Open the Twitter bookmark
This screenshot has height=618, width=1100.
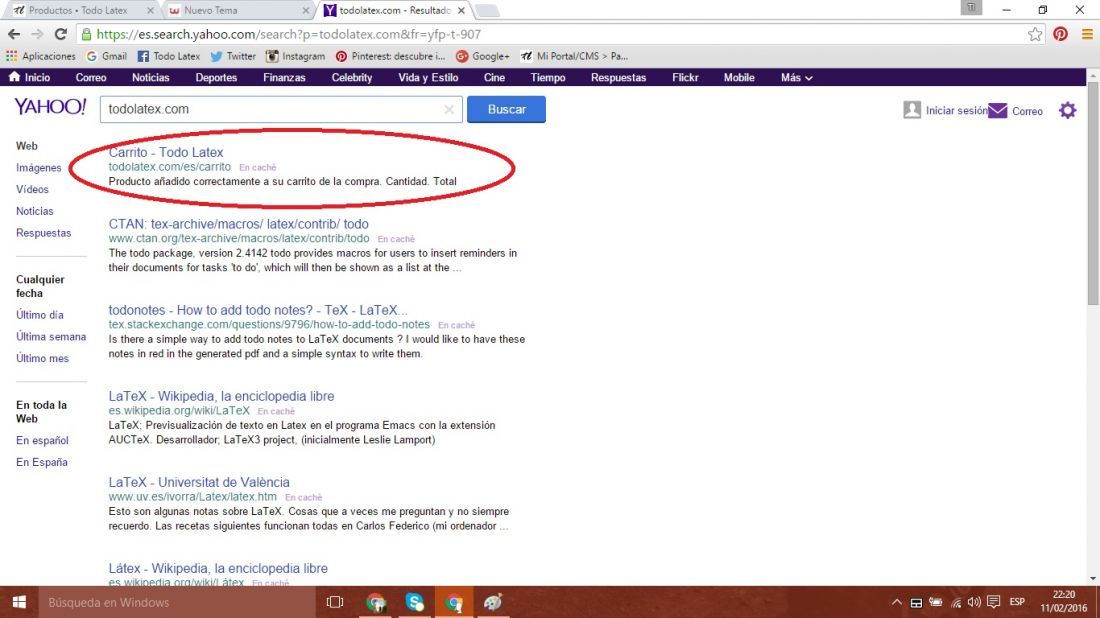coord(234,56)
